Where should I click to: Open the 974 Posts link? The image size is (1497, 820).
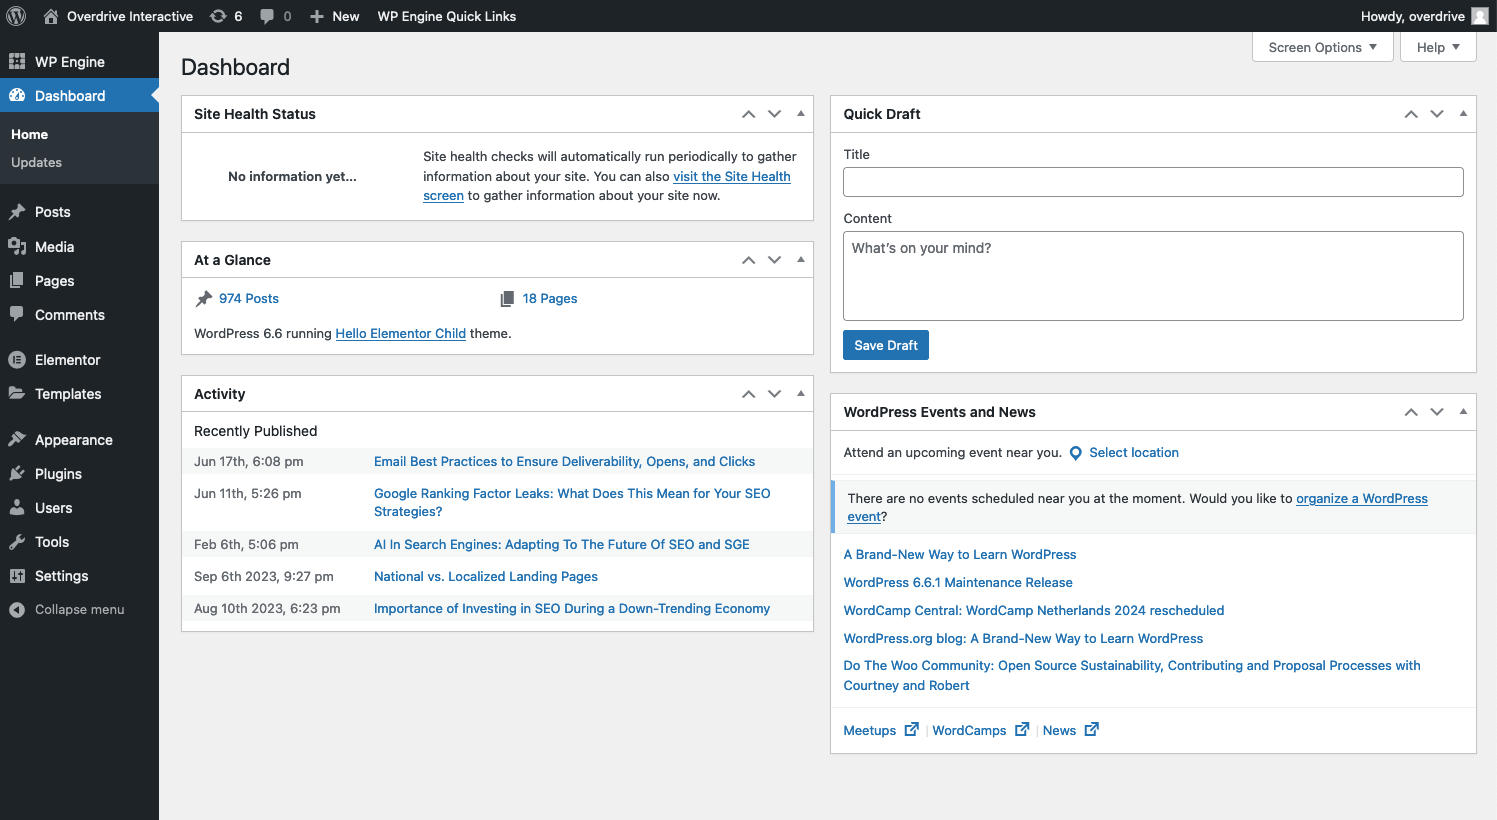249,299
